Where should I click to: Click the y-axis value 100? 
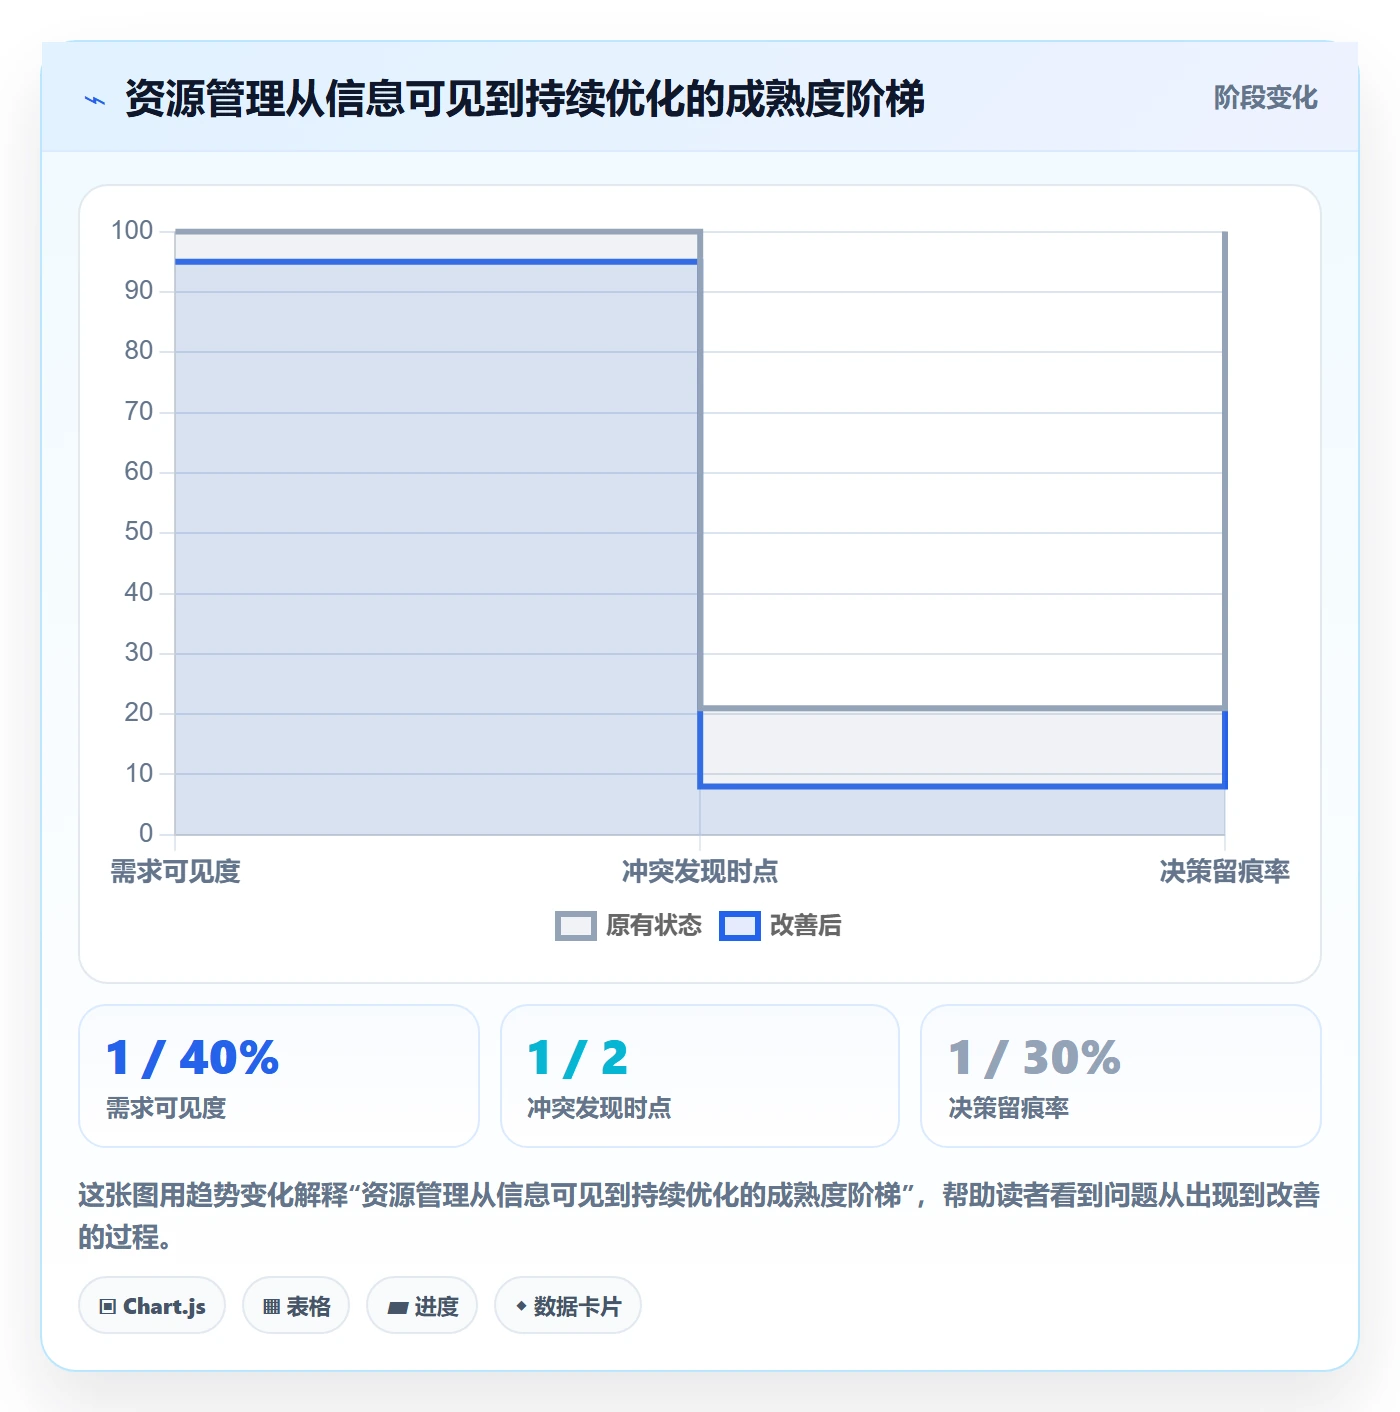click(x=132, y=231)
